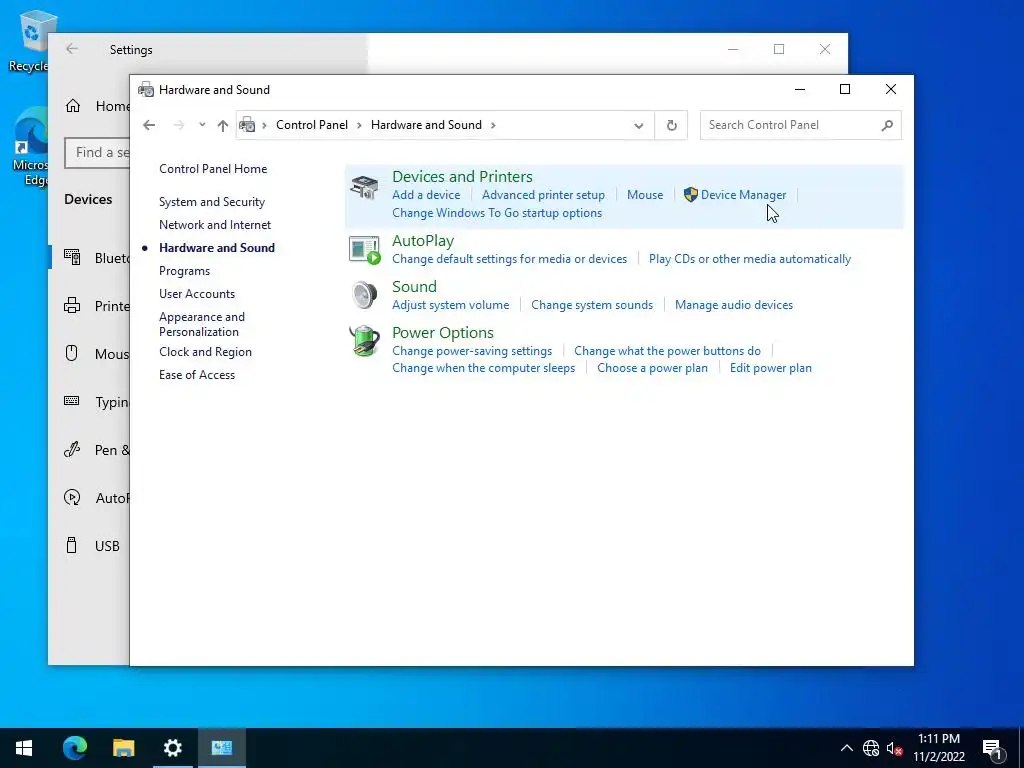Click Edit power plan link
Screen dimensions: 1024x768
point(771,368)
